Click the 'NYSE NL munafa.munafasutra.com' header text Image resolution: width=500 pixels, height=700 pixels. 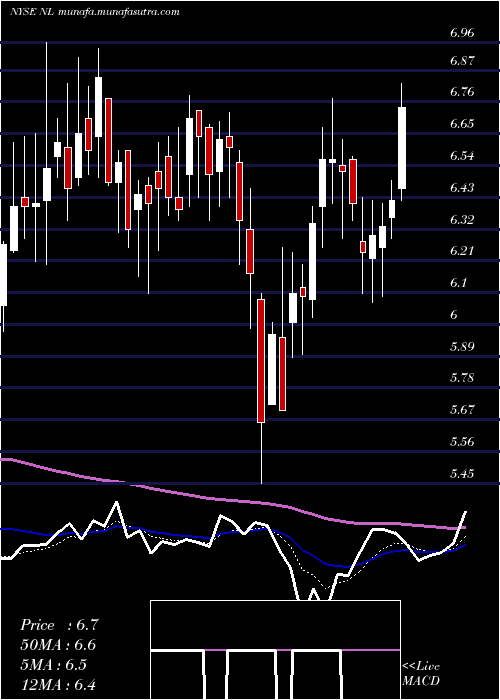[95, 12]
